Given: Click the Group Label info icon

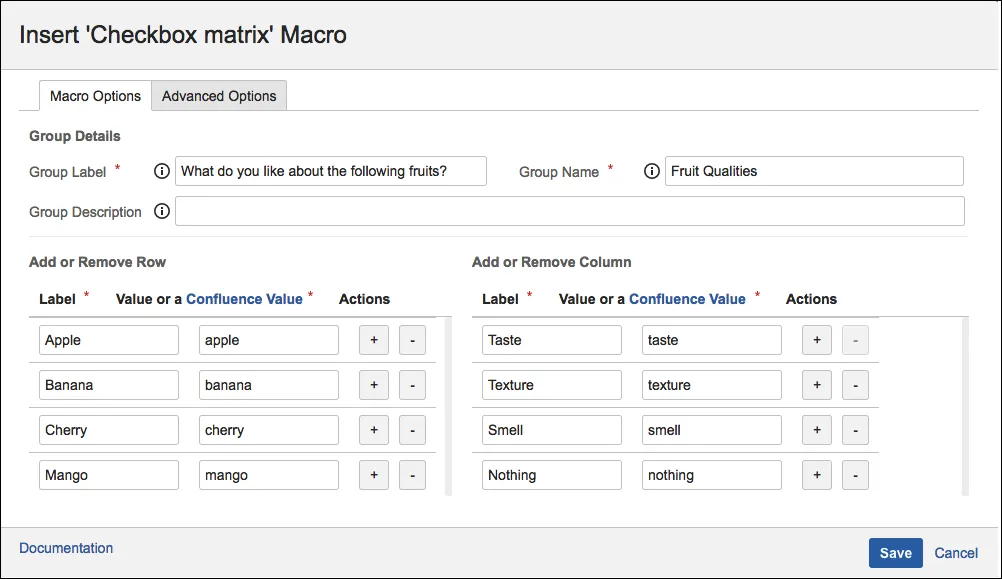Looking at the screenshot, I should pos(162,171).
